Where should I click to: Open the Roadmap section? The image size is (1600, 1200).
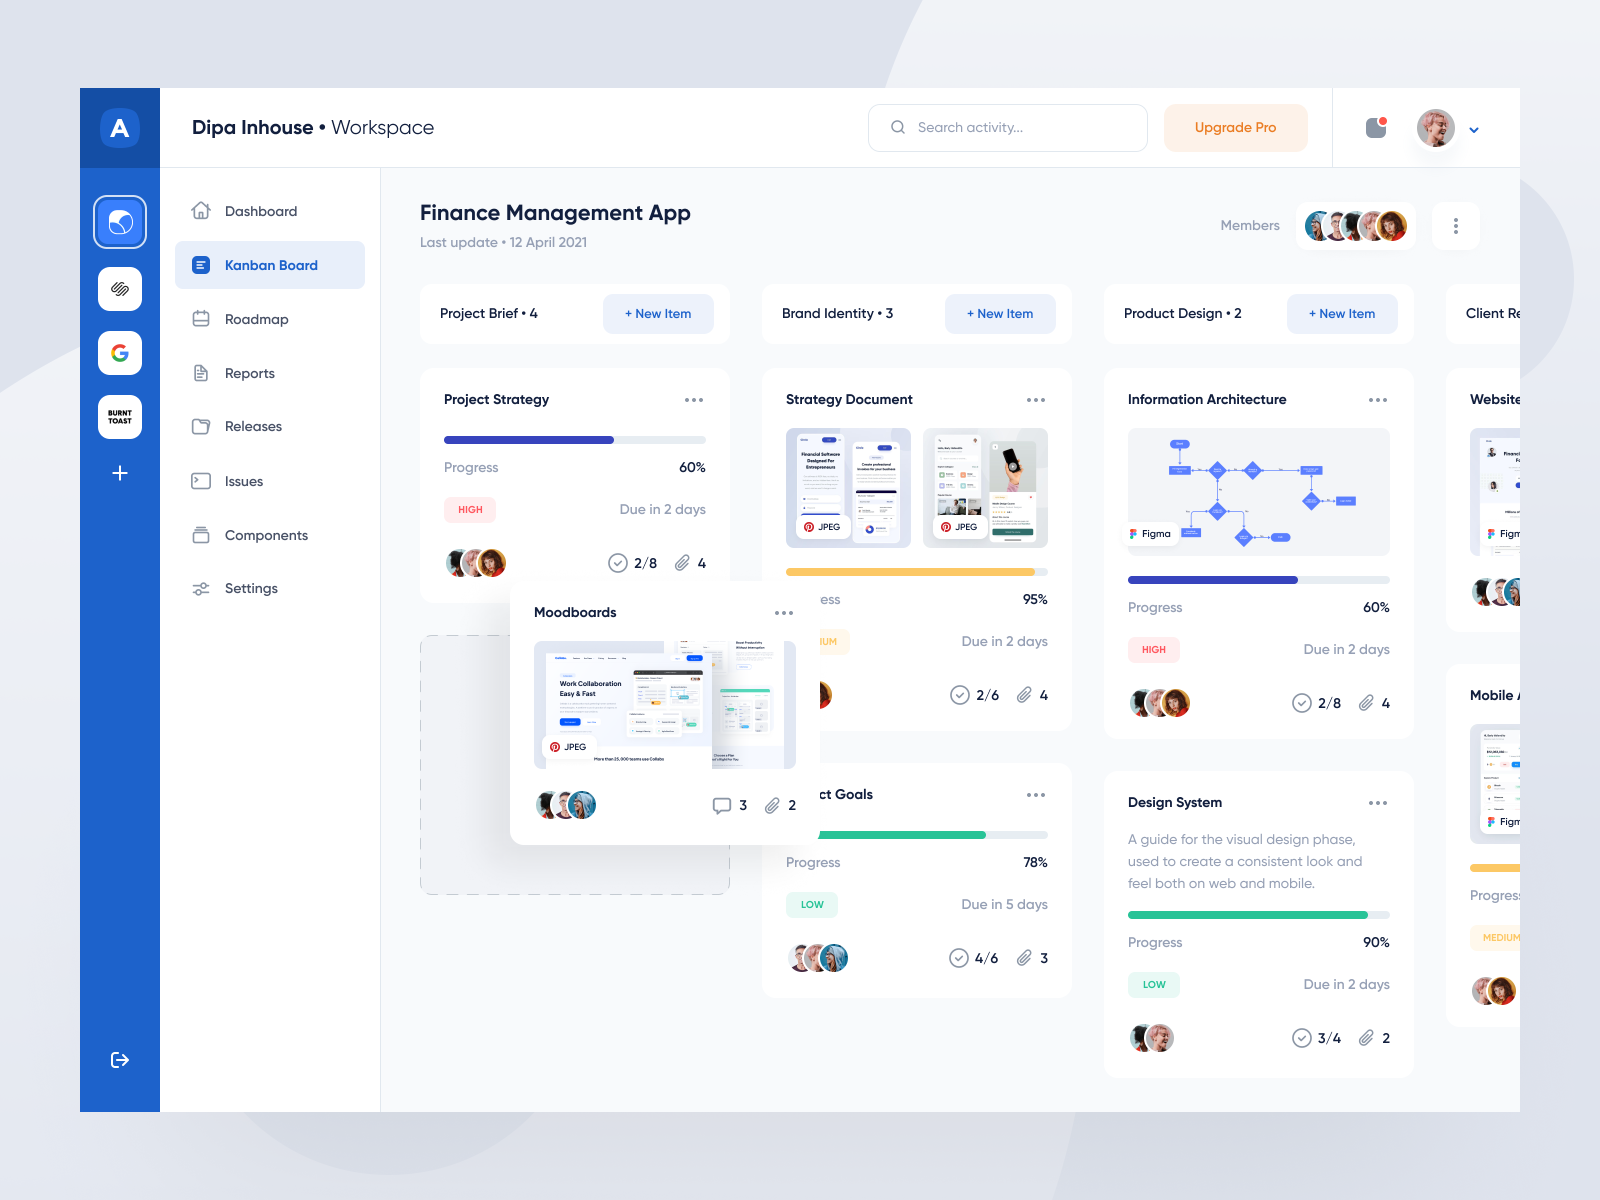[256, 319]
